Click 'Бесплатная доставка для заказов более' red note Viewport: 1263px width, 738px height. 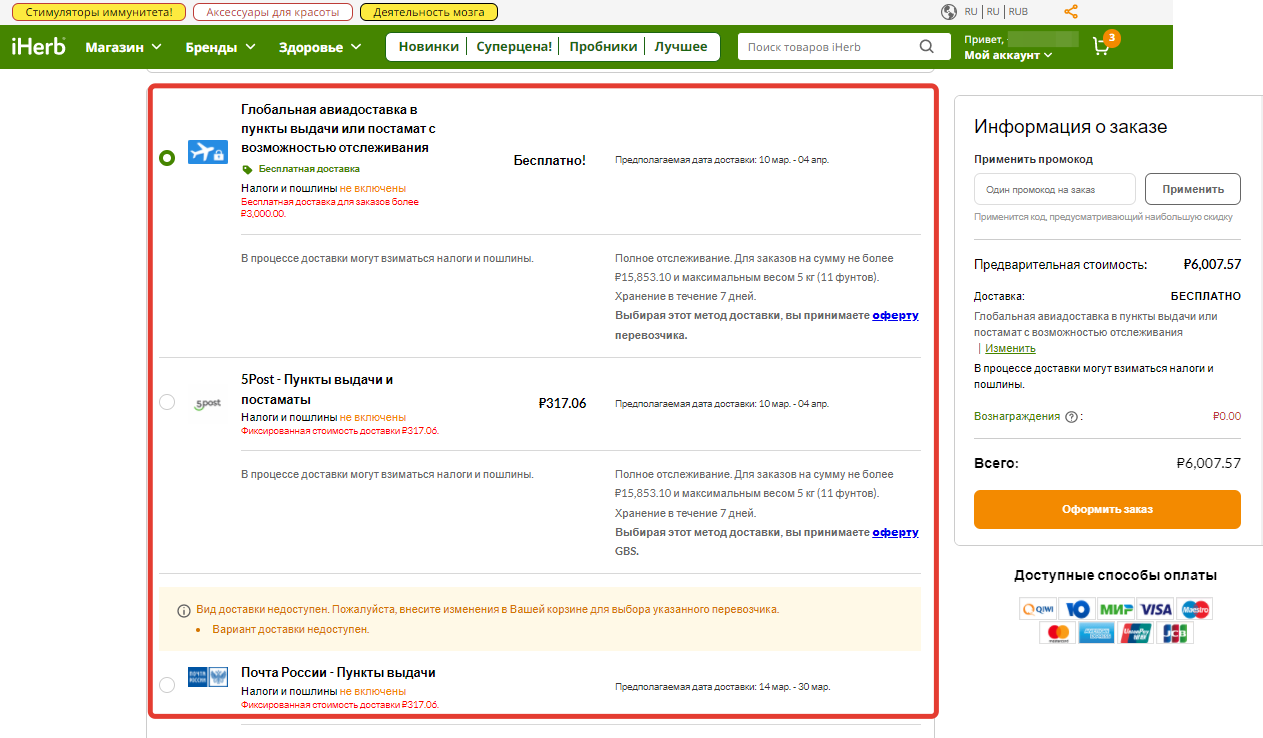pyautogui.click(x=330, y=207)
